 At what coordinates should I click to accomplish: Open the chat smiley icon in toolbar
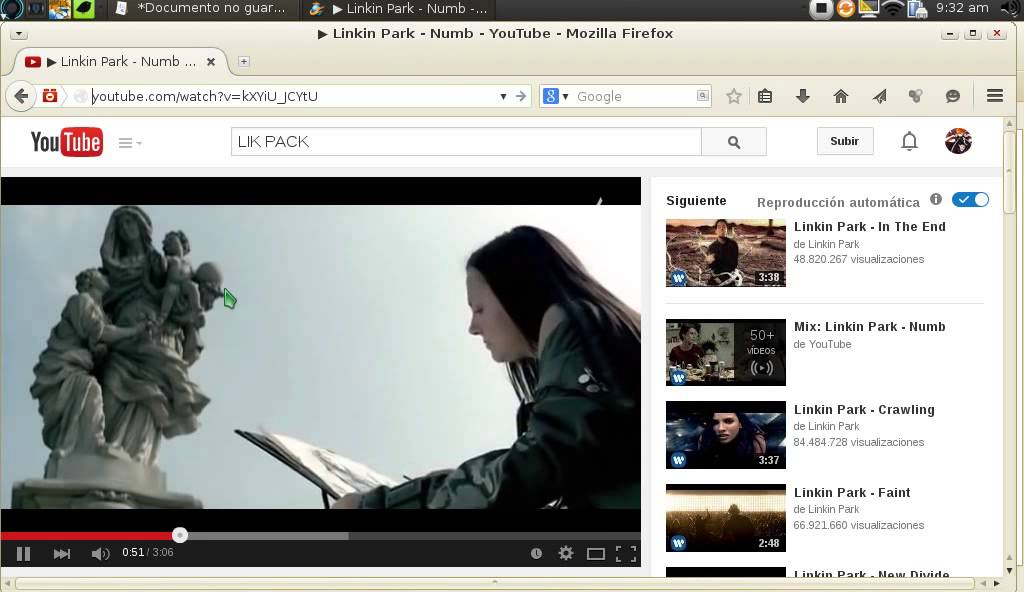953,97
